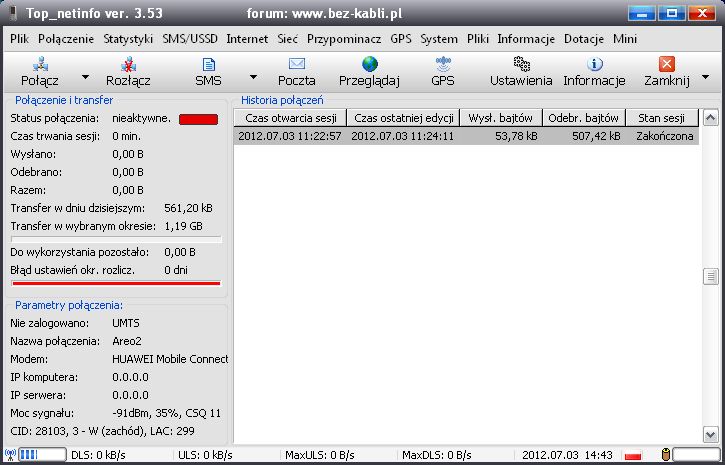This screenshot has width=725, height=465.
Task: Expand the dropdown arrow next to SMS
Action: (x=253, y=76)
